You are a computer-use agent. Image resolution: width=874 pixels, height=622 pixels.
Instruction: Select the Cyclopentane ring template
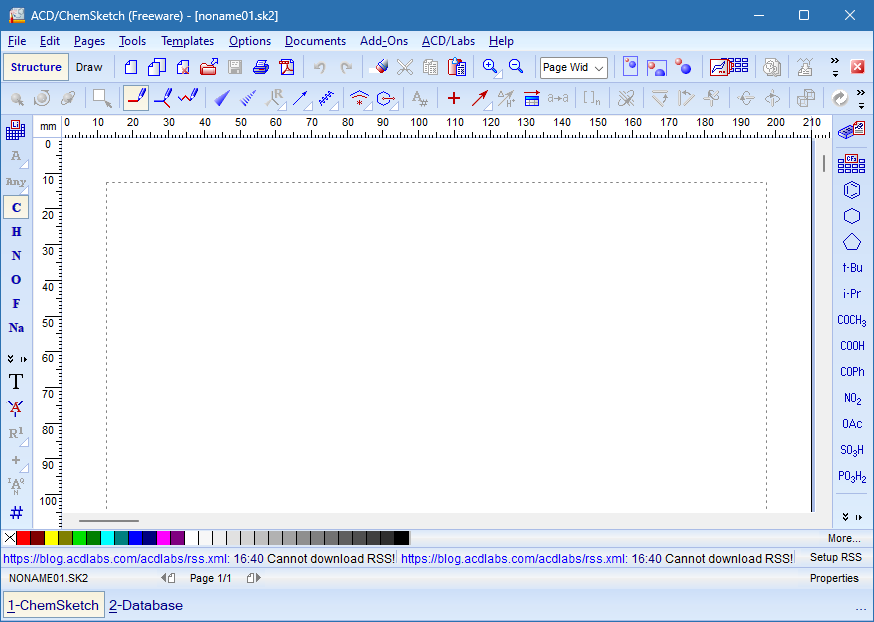pyautogui.click(x=852, y=242)
